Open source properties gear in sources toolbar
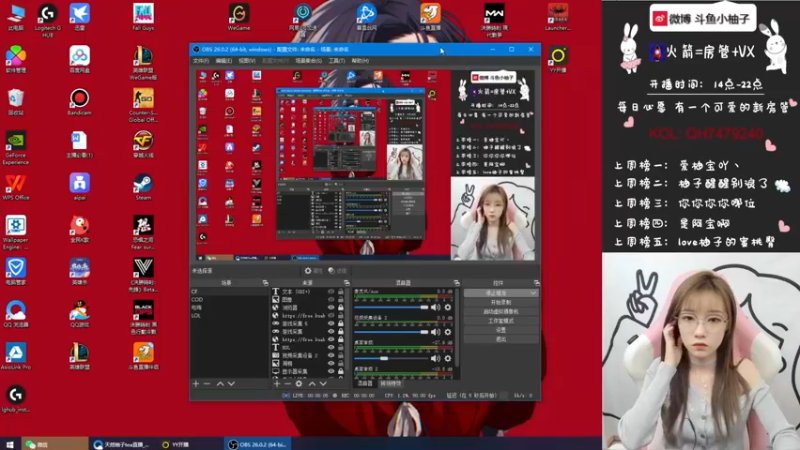This screenshot has width=800, height=450. click(x=299, y=383)
